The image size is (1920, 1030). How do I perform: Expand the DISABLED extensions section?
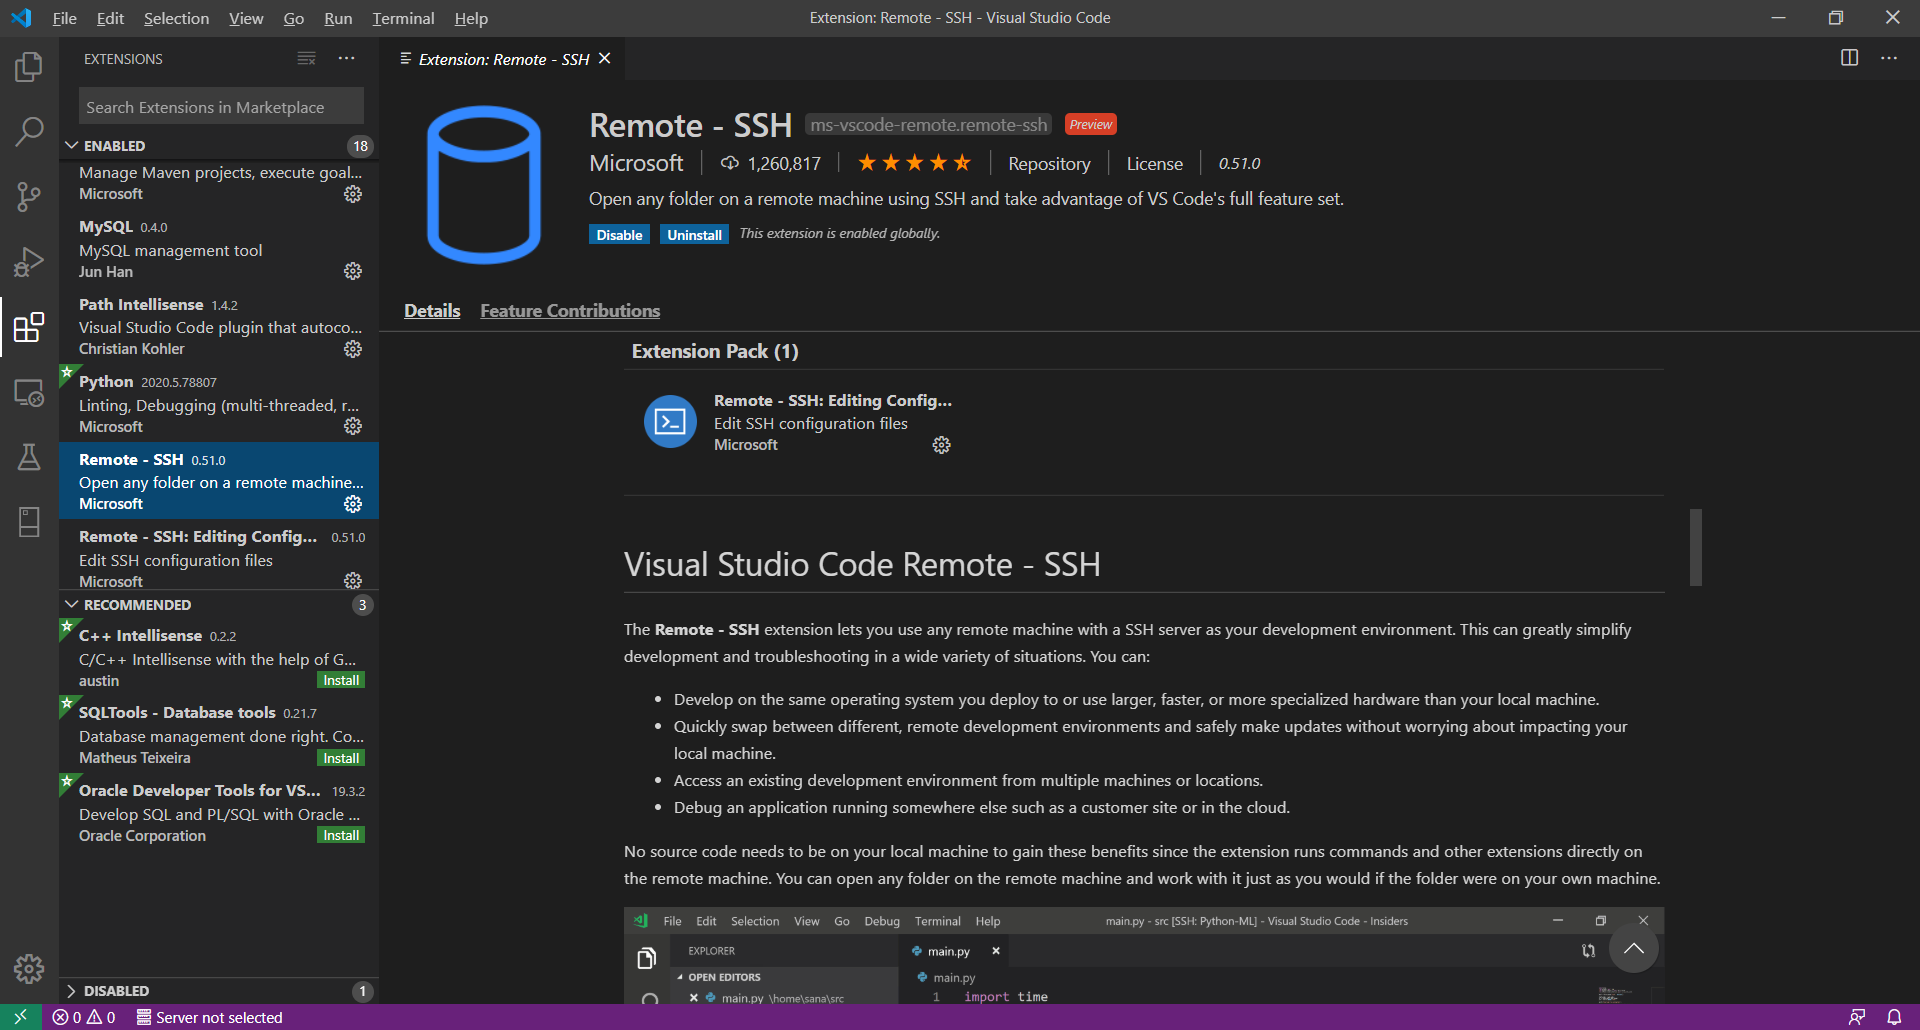coord(71,990)
